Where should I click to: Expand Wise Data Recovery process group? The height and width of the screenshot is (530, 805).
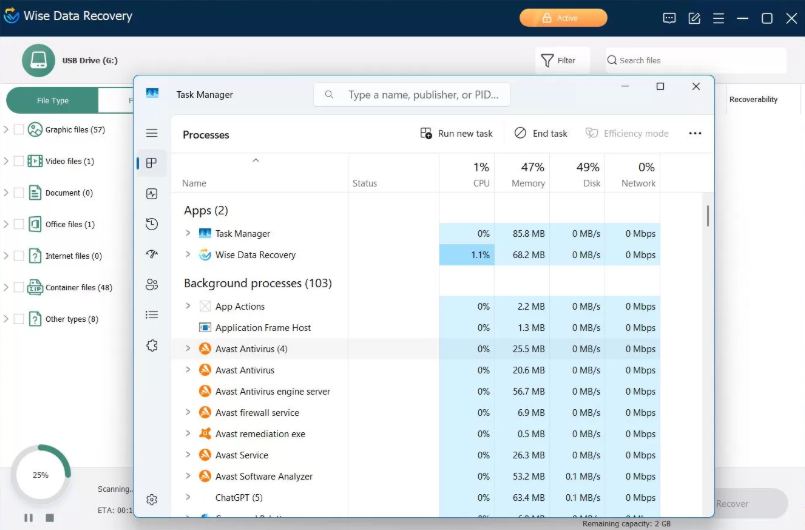click(x=188, y=254)
